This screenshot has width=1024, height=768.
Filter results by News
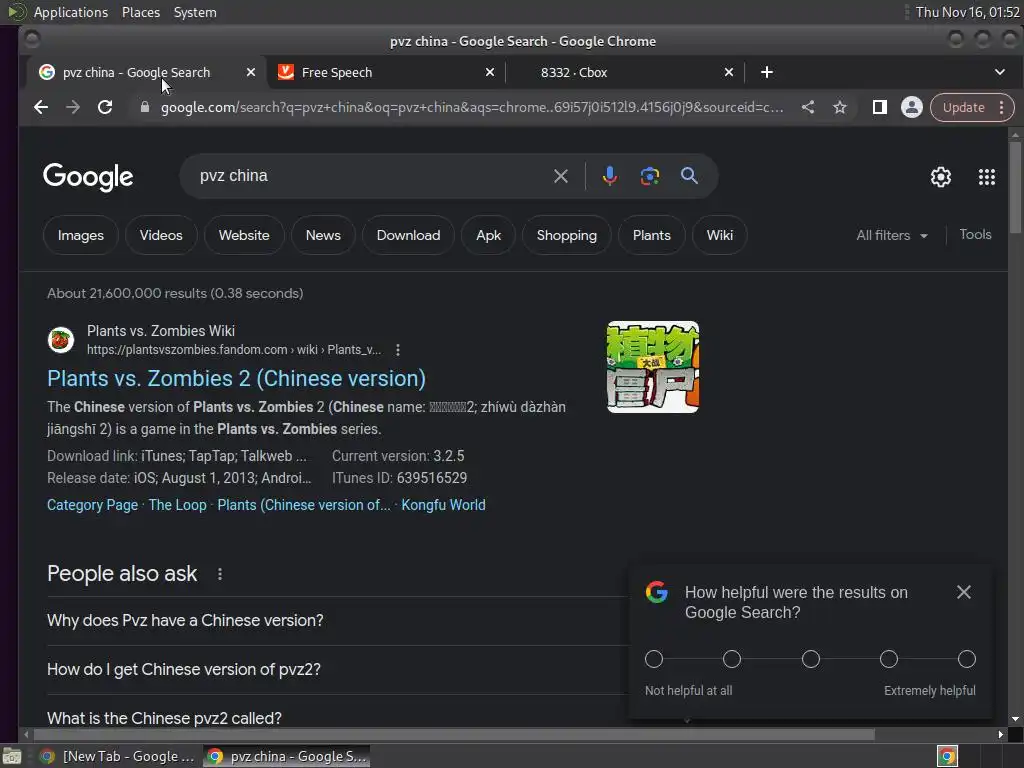[x=323, y=235]
